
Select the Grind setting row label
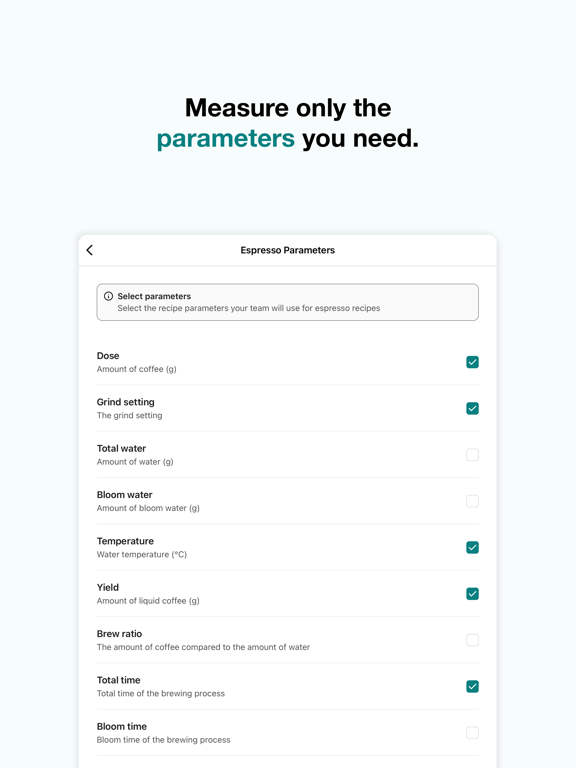click(x=125, y=402)
